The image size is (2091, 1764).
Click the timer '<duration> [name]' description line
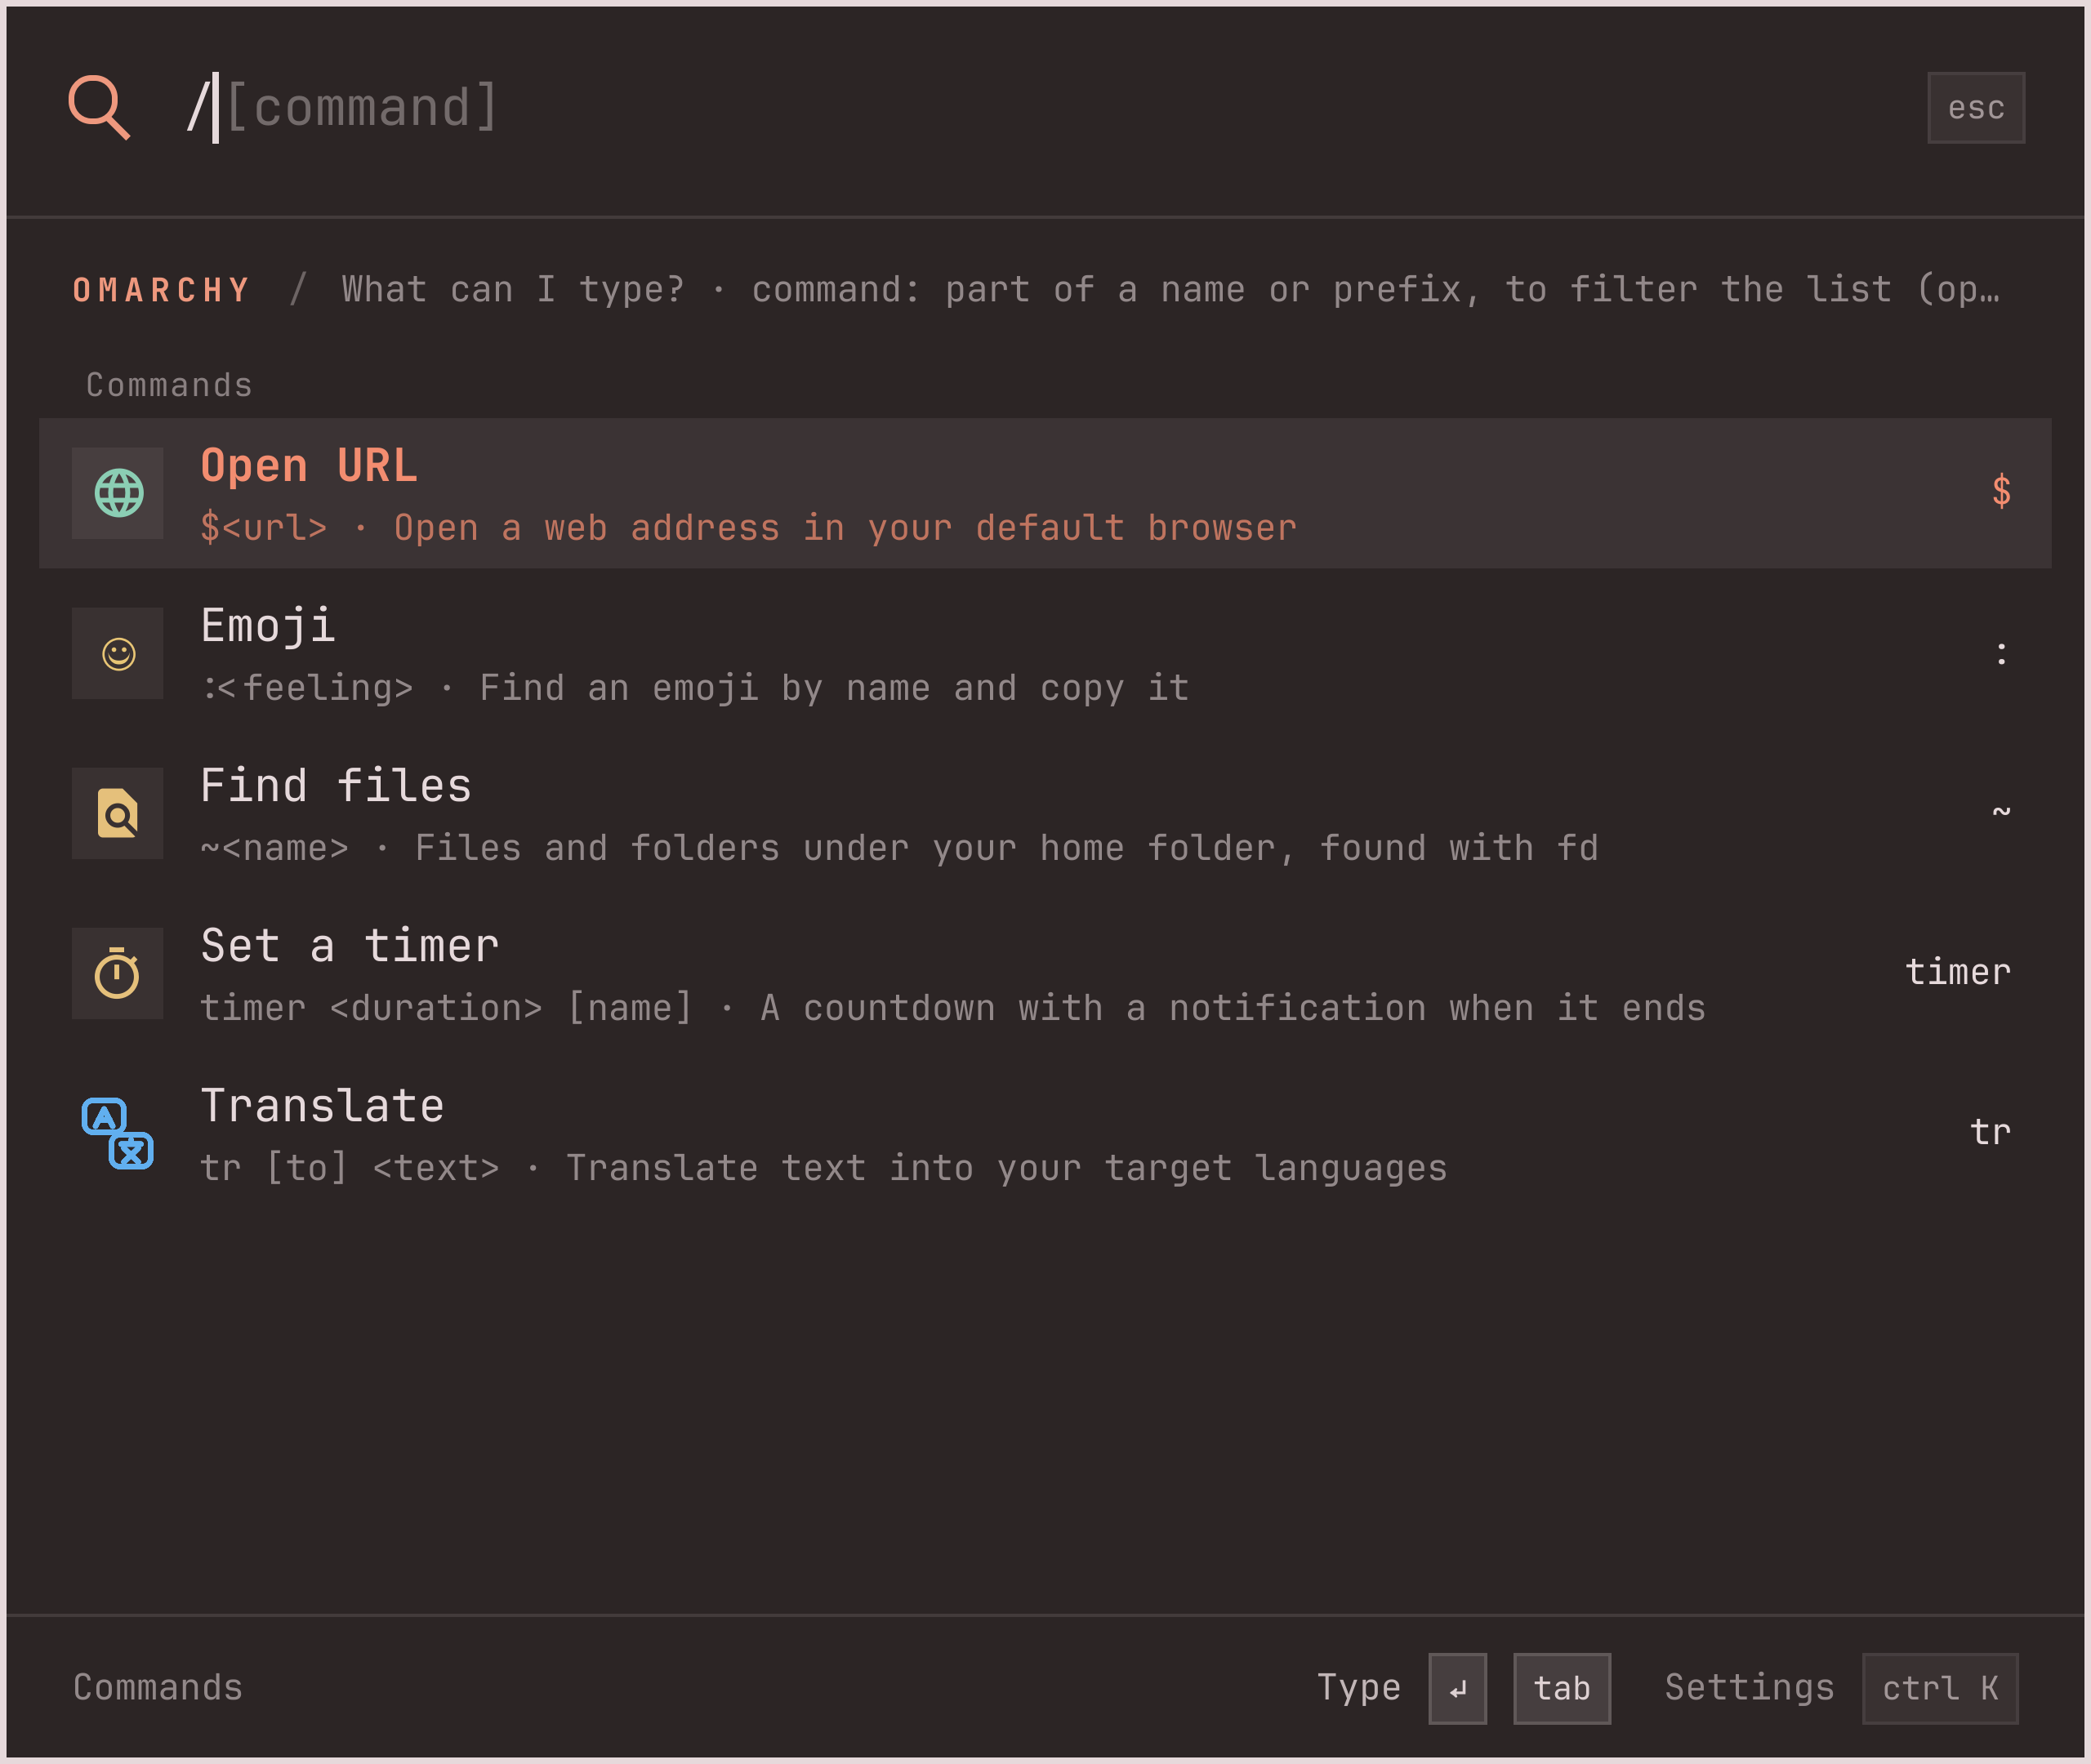tap(953, 1008)
